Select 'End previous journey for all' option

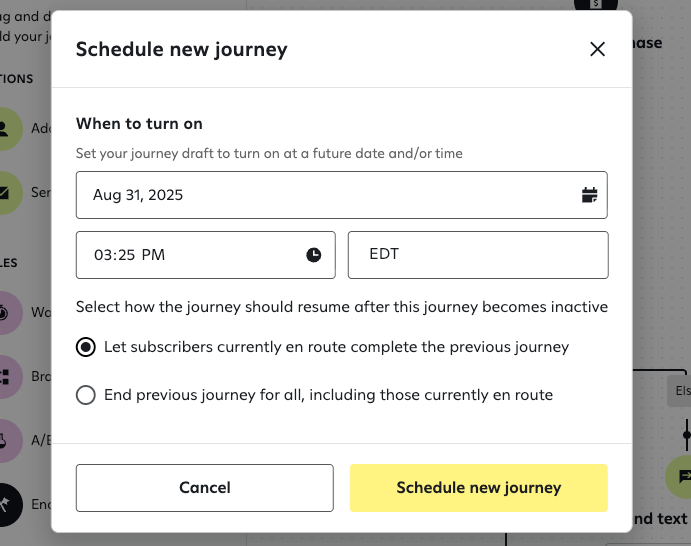pos(87,395)
